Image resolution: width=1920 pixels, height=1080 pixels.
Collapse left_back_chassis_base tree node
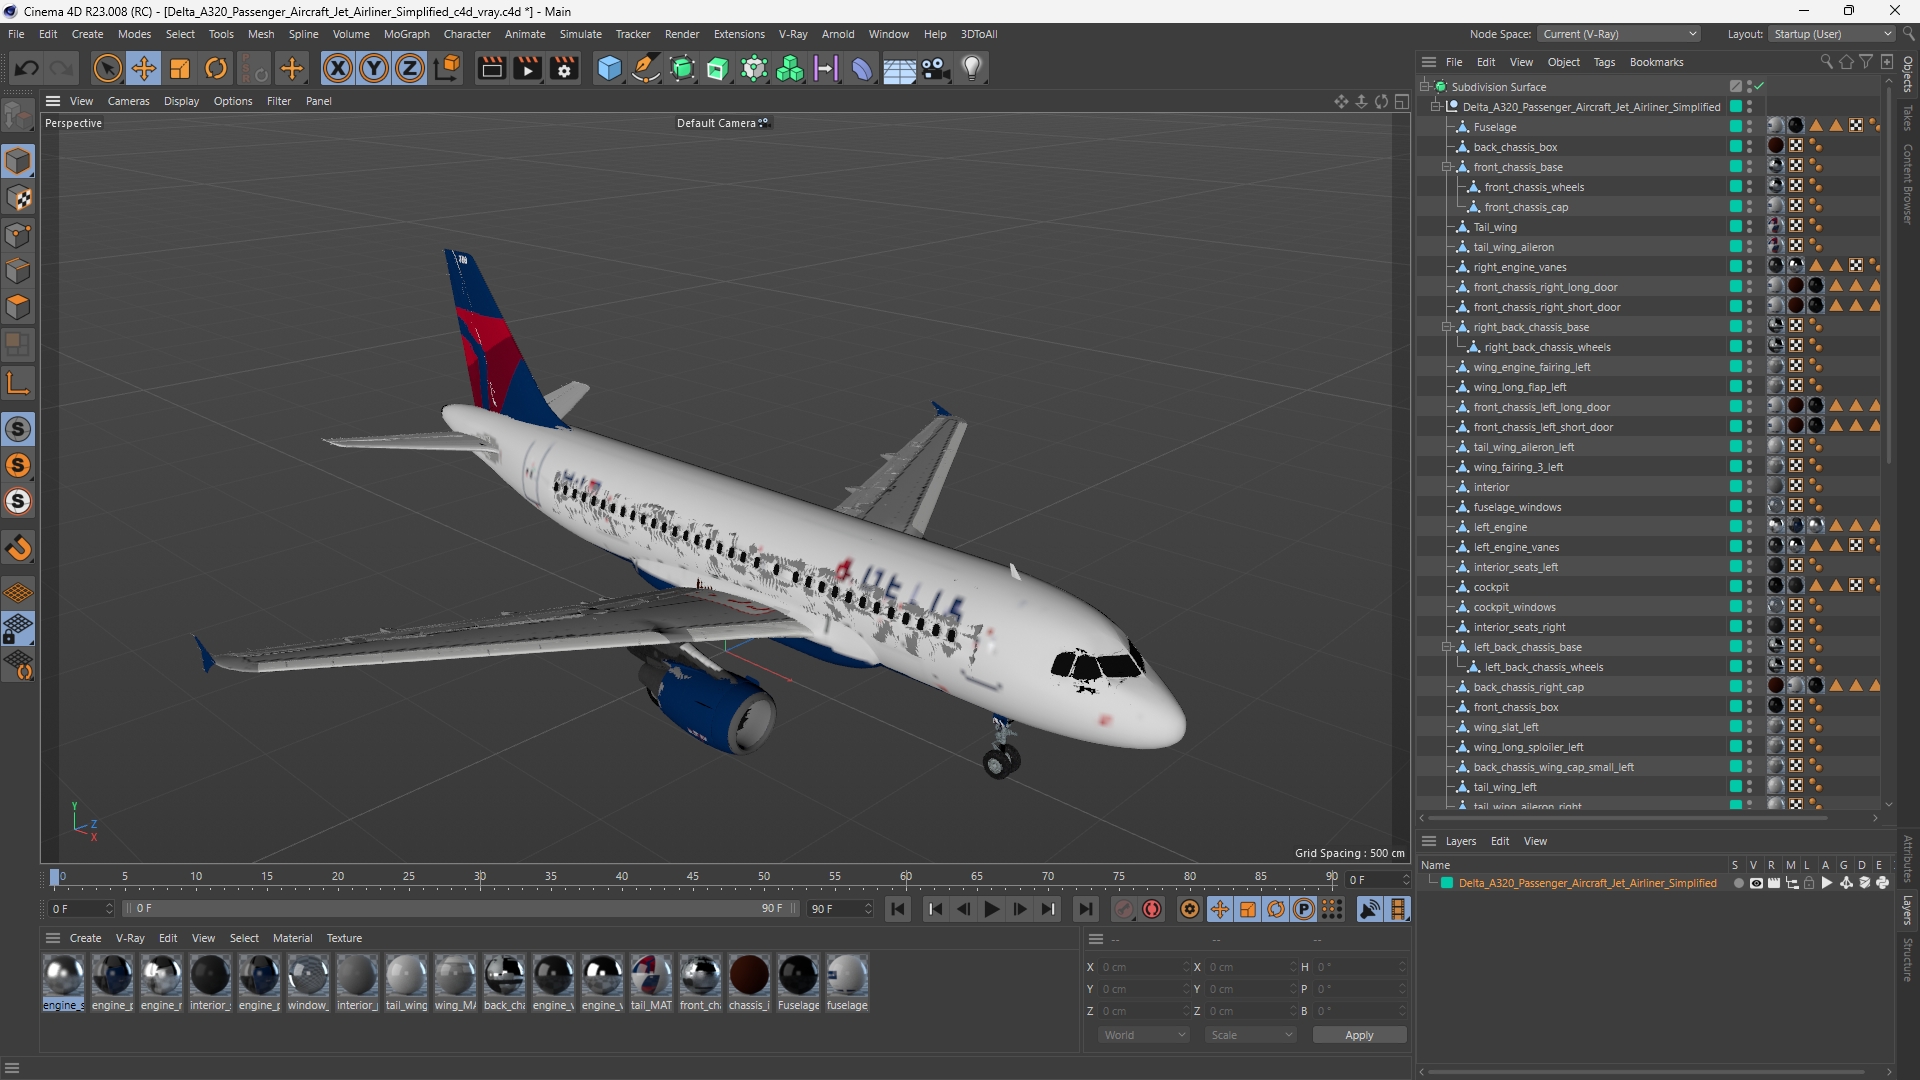pyautogui.click(x=1447, y=646)
